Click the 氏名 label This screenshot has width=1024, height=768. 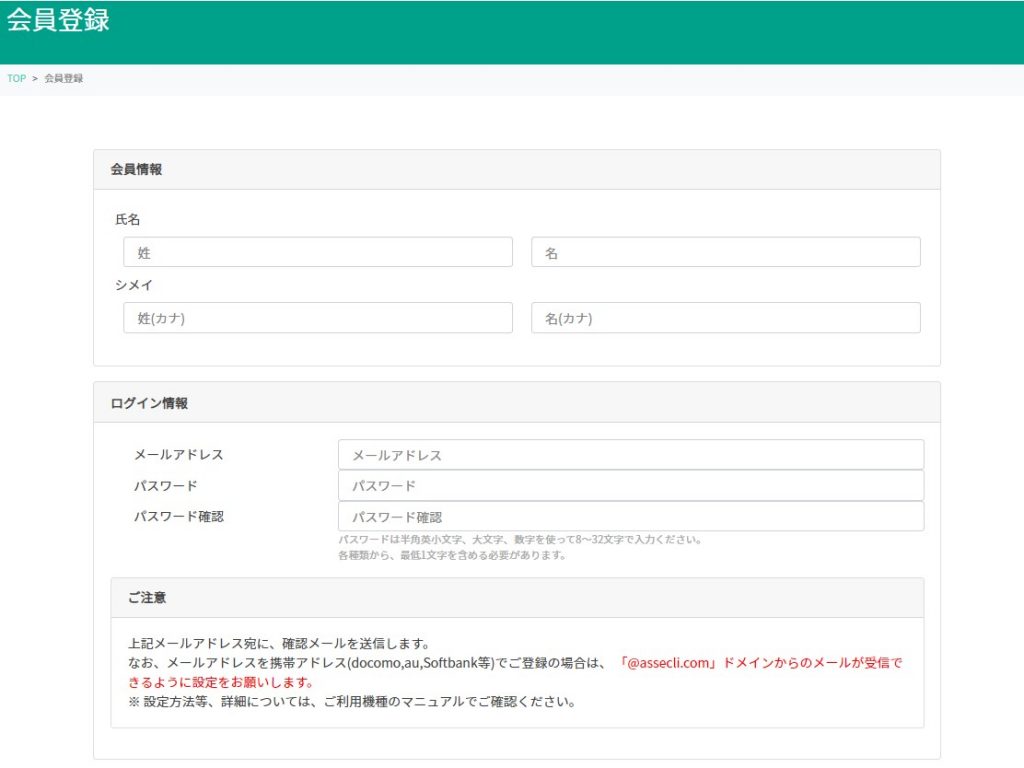tap(127, 219)
